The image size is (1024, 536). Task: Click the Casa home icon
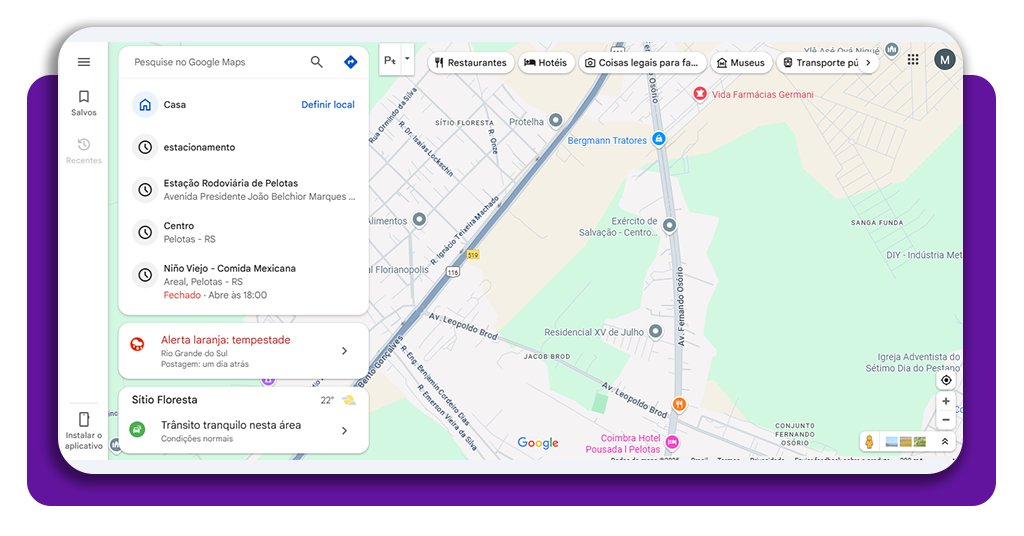pos(146,104)
